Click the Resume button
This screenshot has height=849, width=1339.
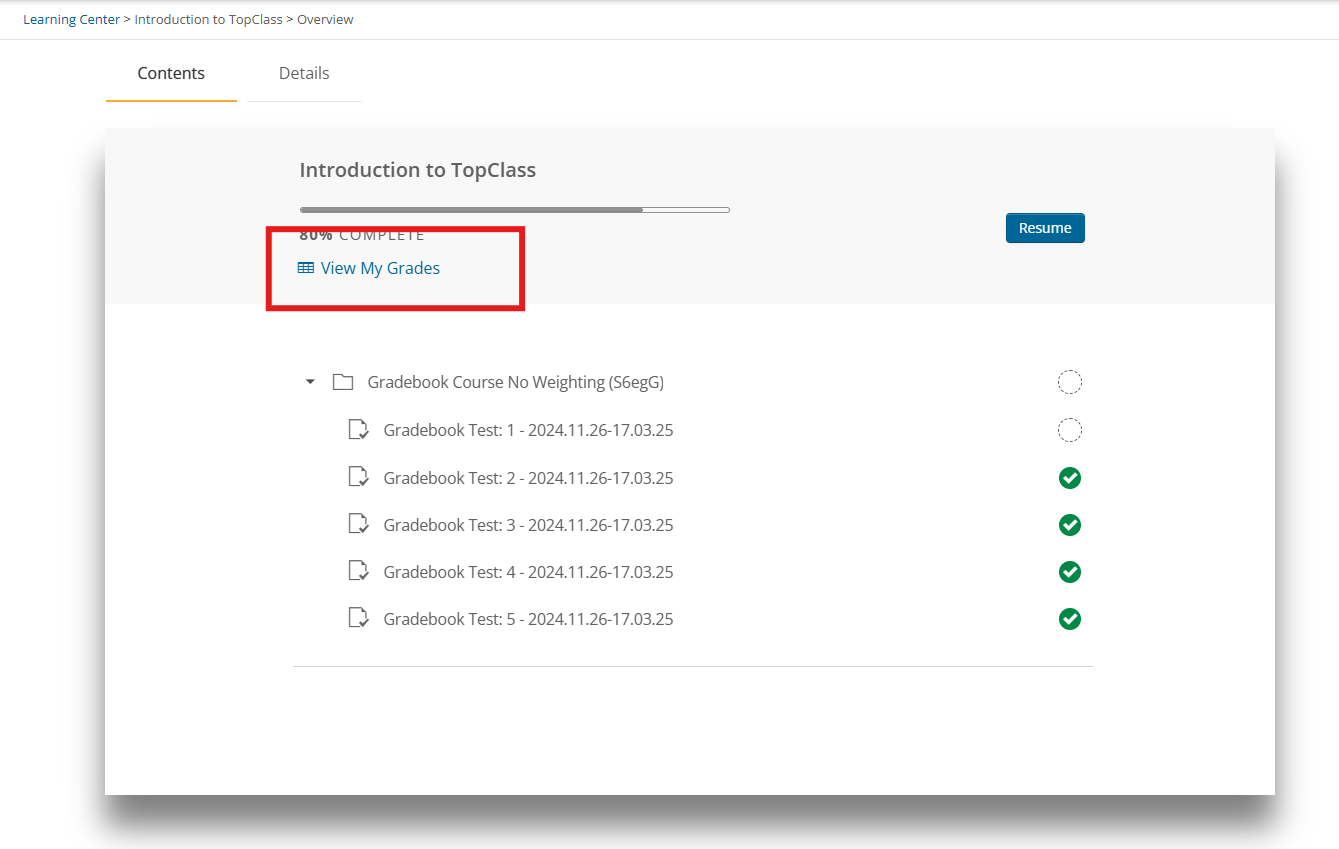[1045, 228]
